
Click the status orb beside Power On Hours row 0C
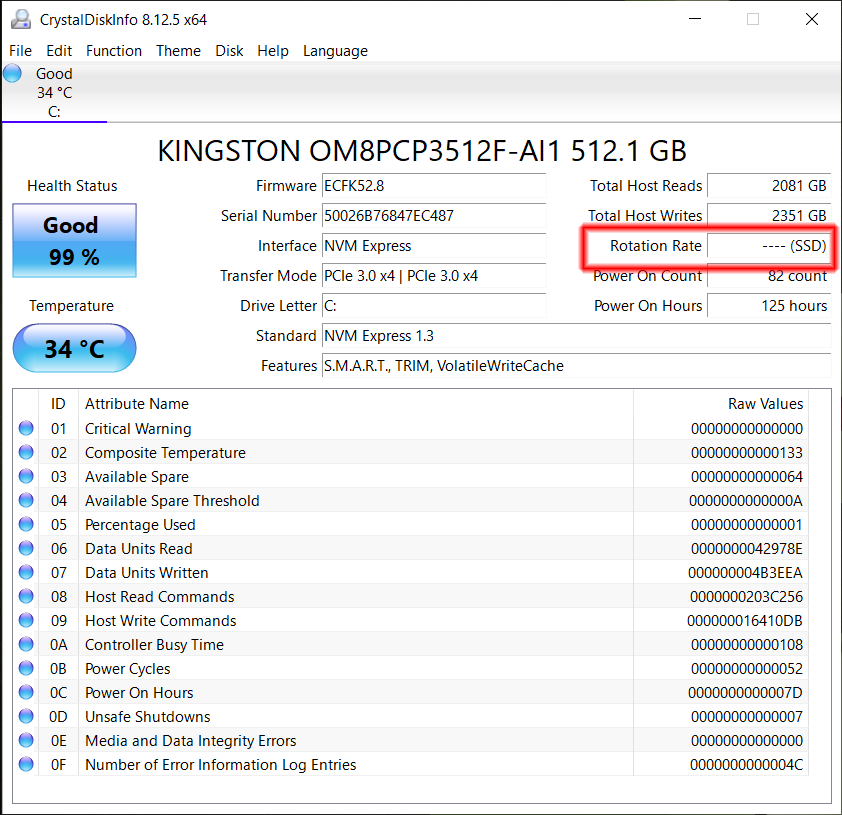(26, 692)
